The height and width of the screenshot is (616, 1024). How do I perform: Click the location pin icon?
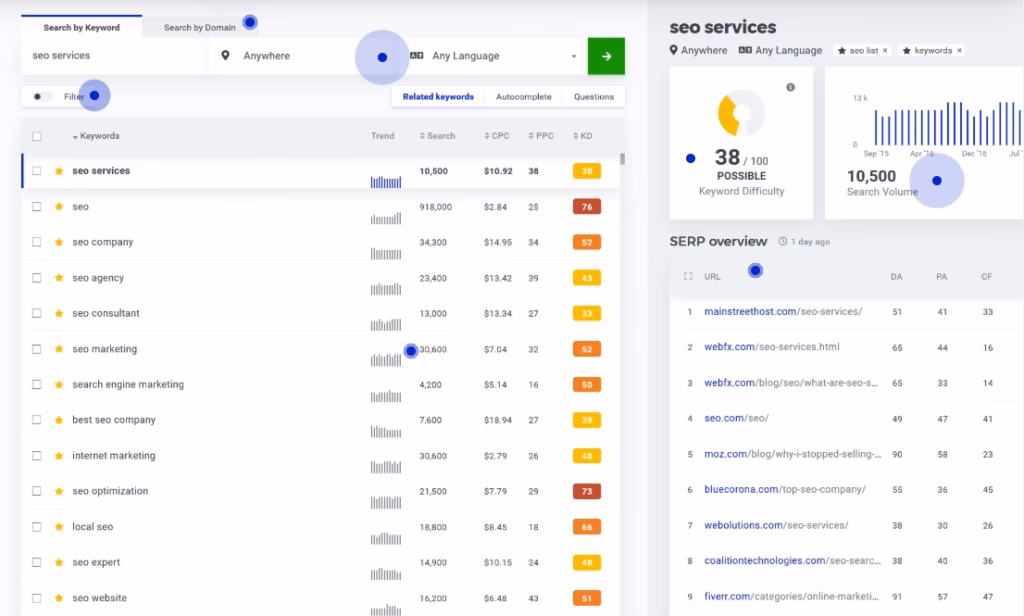point(225,56)
